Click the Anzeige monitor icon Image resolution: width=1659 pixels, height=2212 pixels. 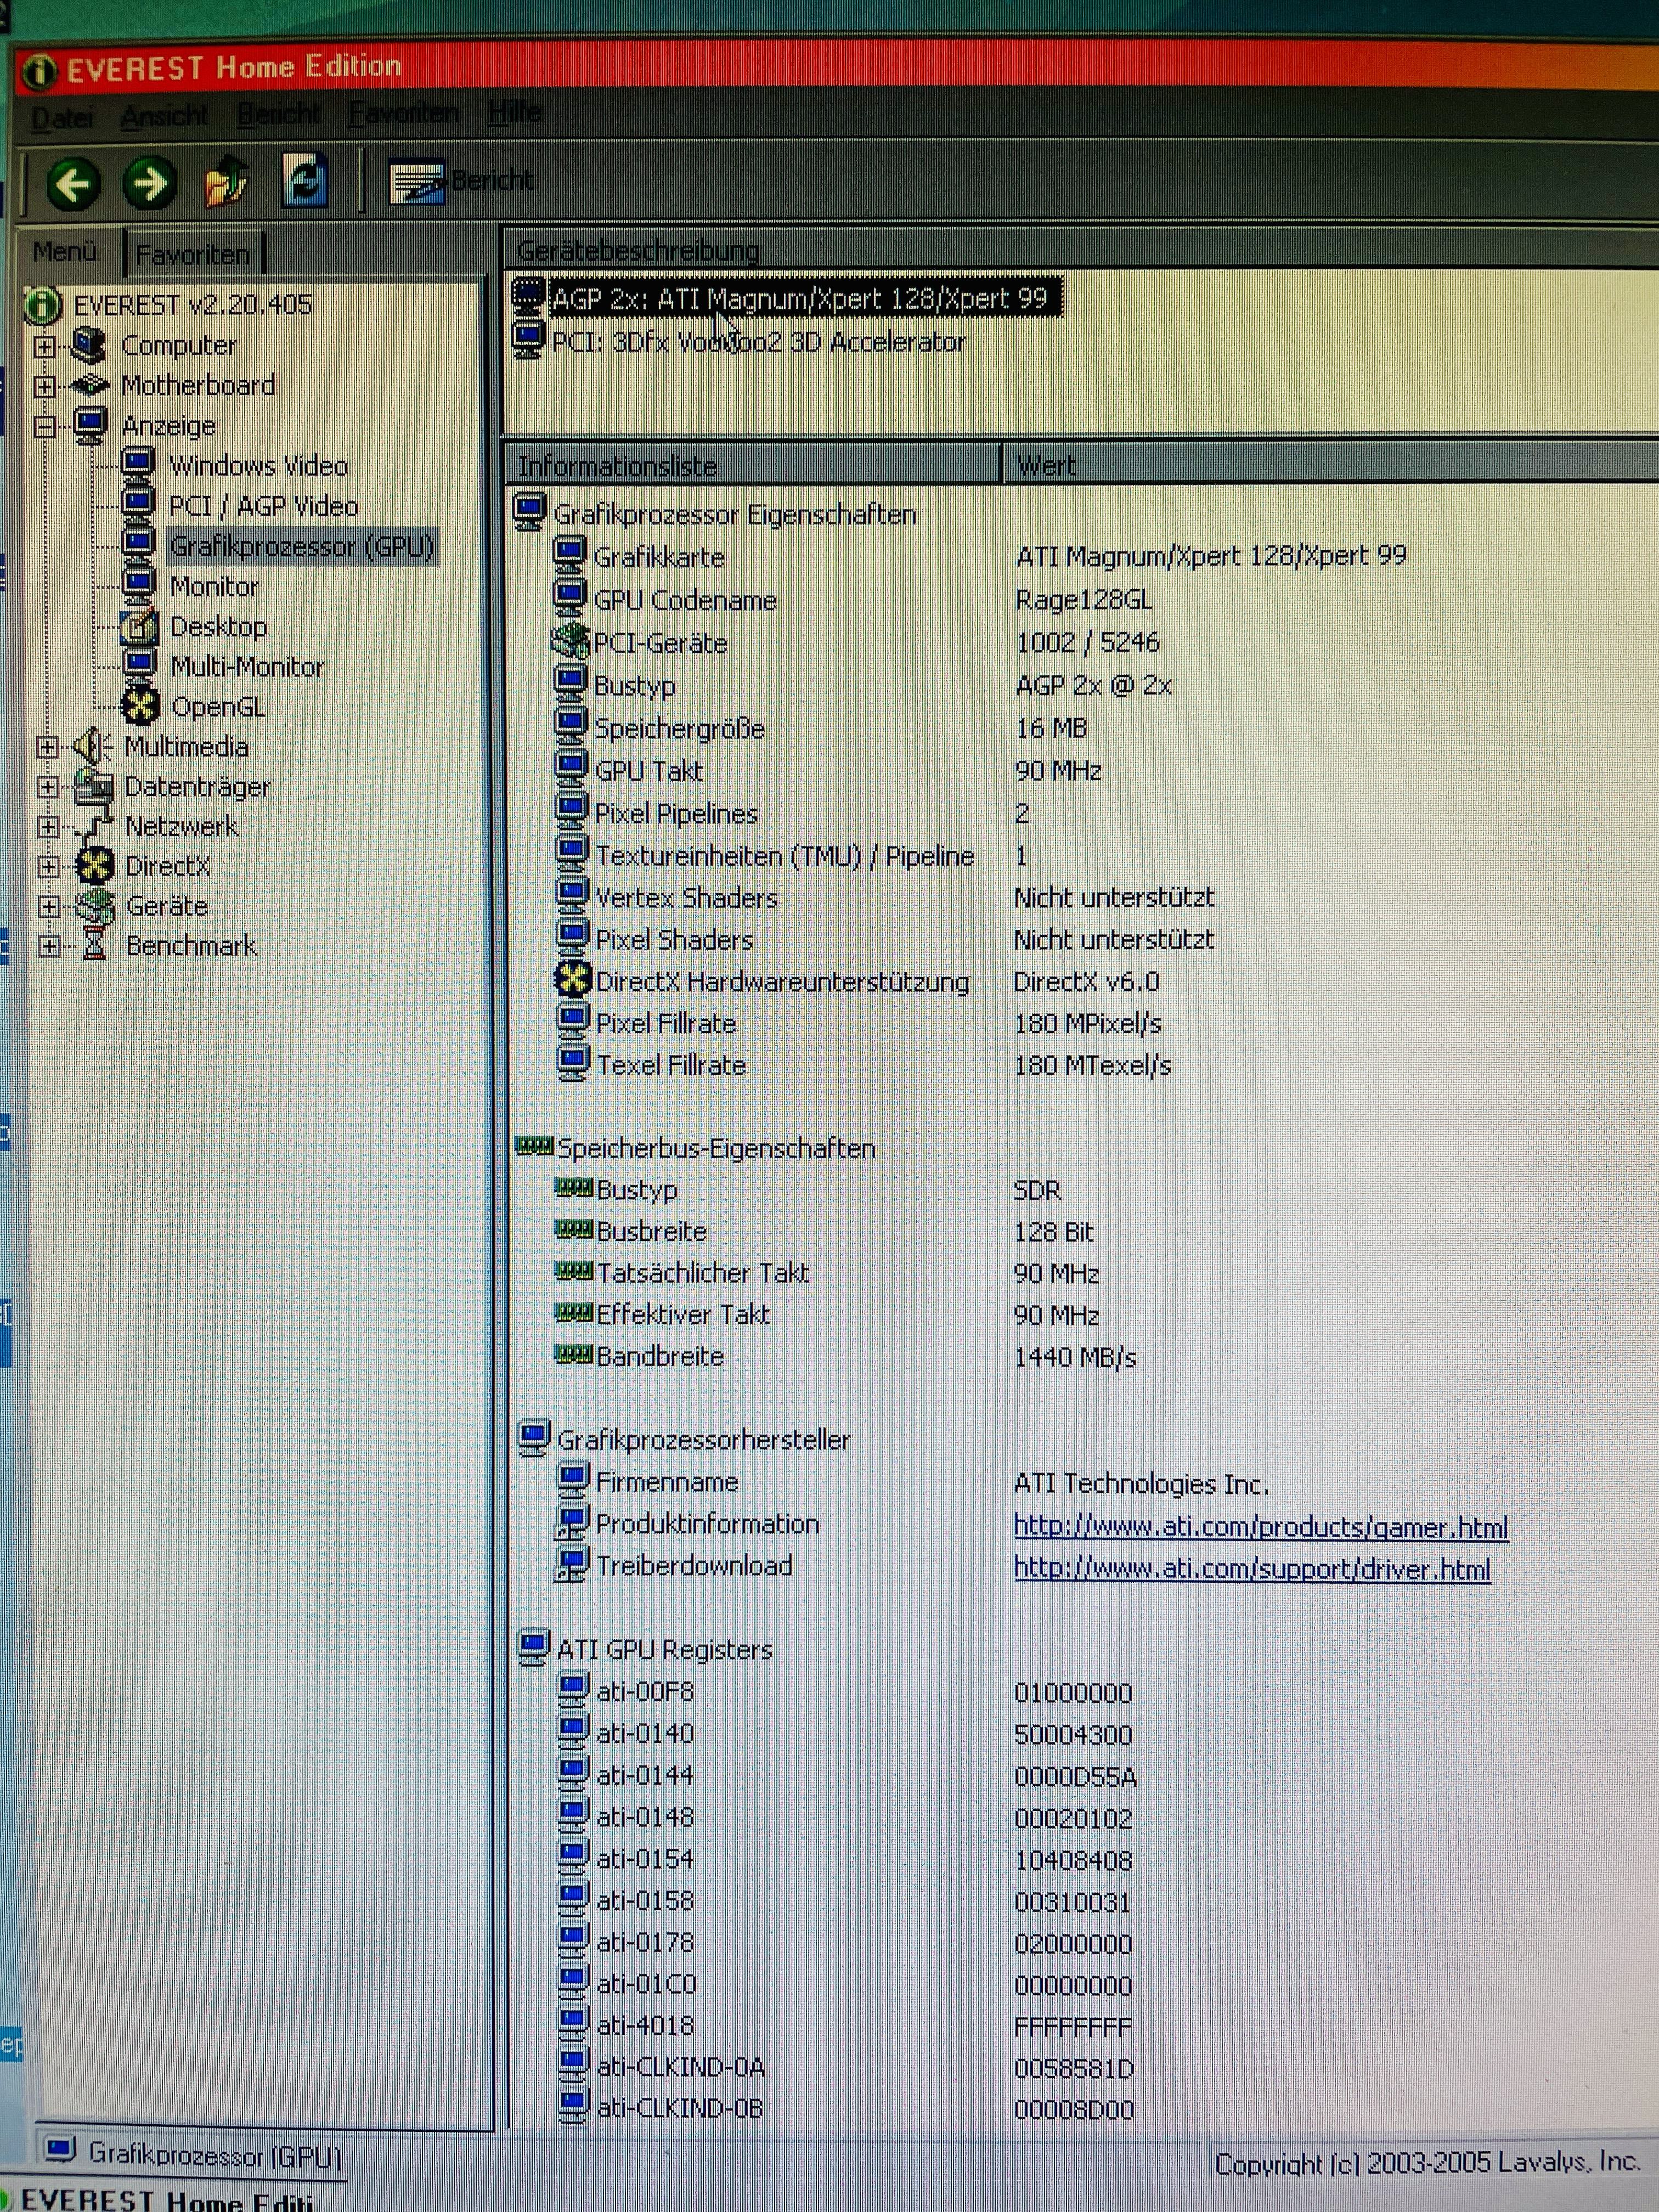[x=90, y=424]
